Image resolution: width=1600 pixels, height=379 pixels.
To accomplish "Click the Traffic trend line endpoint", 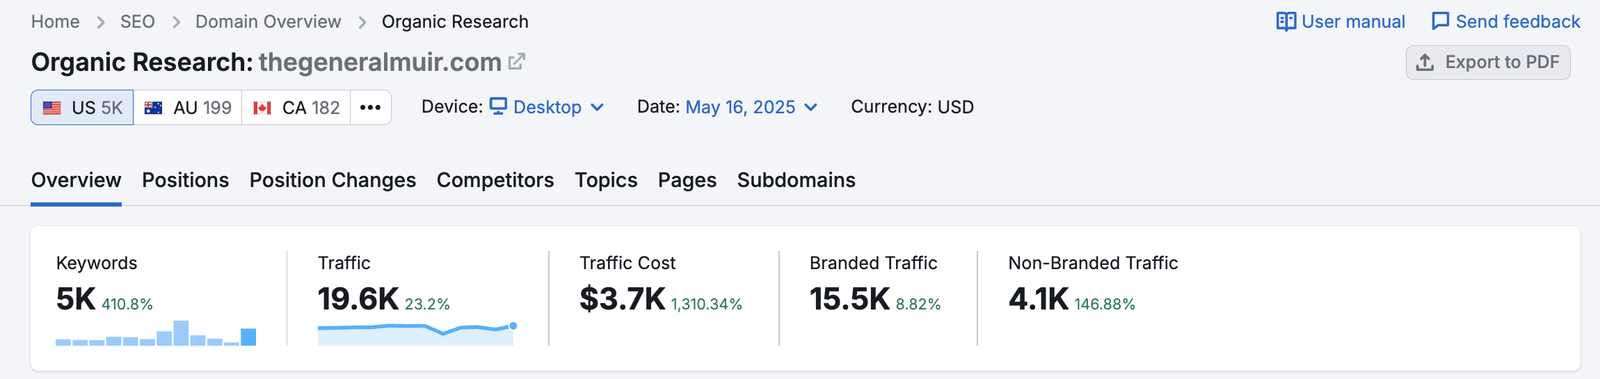I will point(513,325).
